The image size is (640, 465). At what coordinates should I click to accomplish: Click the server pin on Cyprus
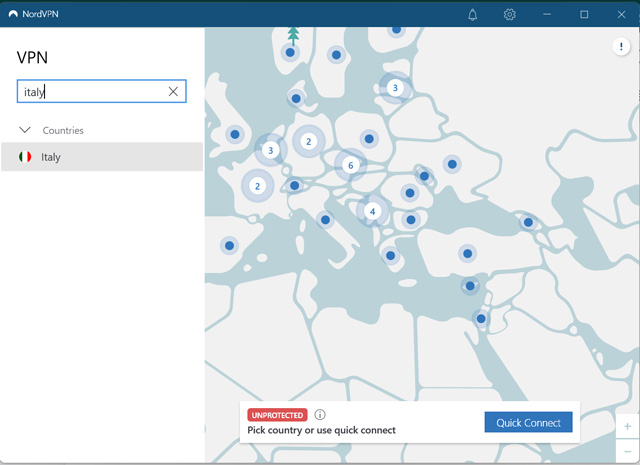[470, 286]
